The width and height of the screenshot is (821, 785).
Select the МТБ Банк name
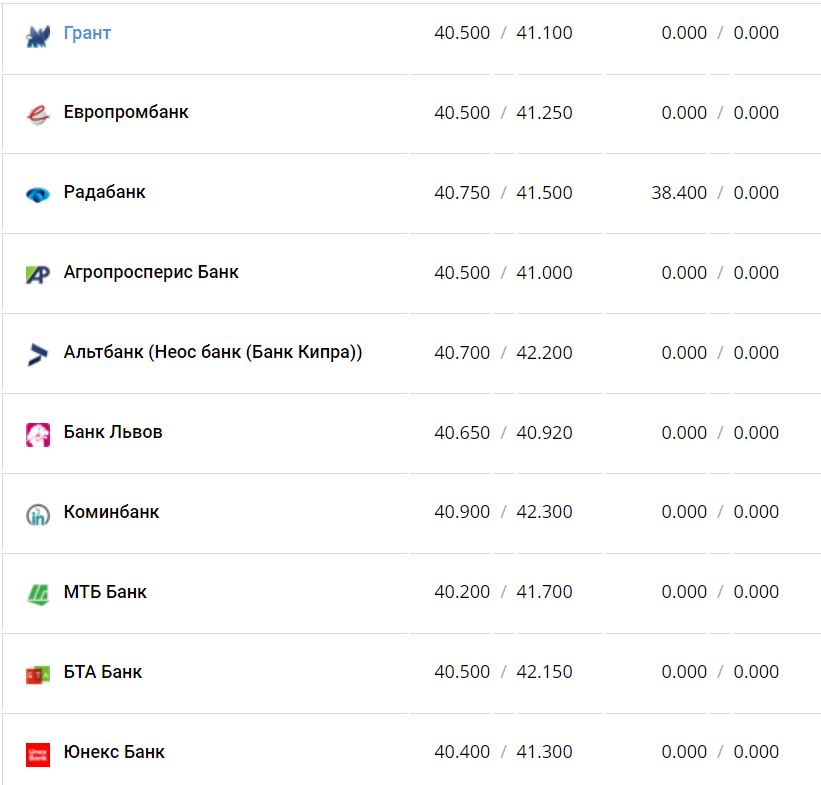tap(105, 592)
